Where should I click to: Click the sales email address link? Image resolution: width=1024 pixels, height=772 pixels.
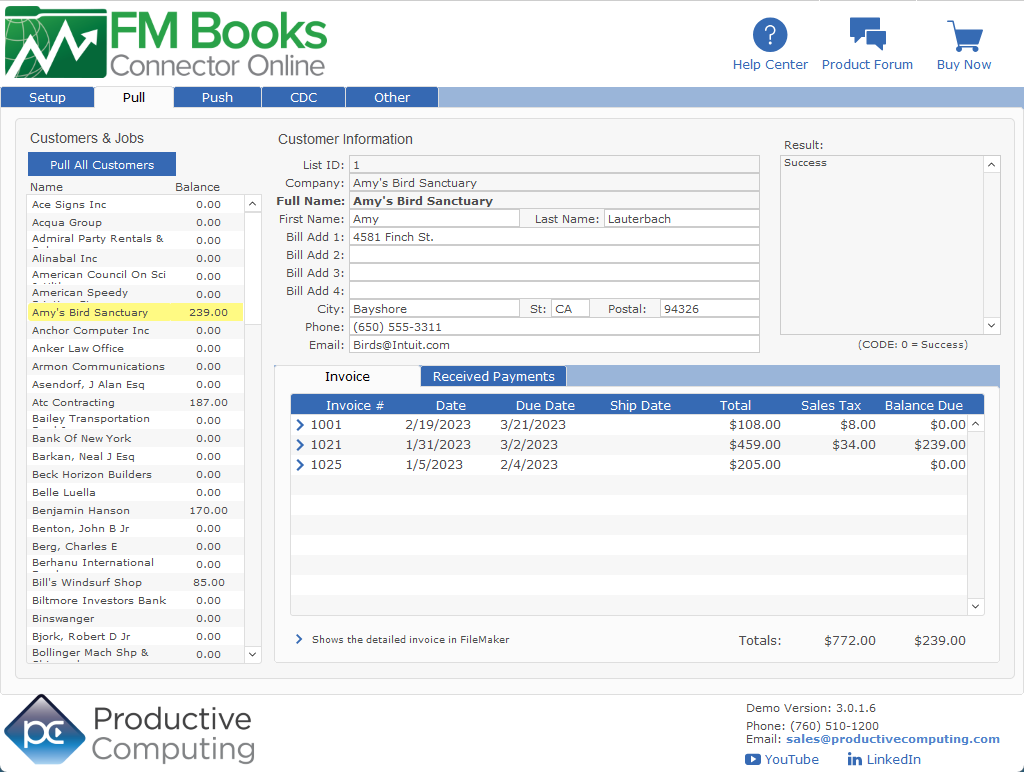point(892,739)
